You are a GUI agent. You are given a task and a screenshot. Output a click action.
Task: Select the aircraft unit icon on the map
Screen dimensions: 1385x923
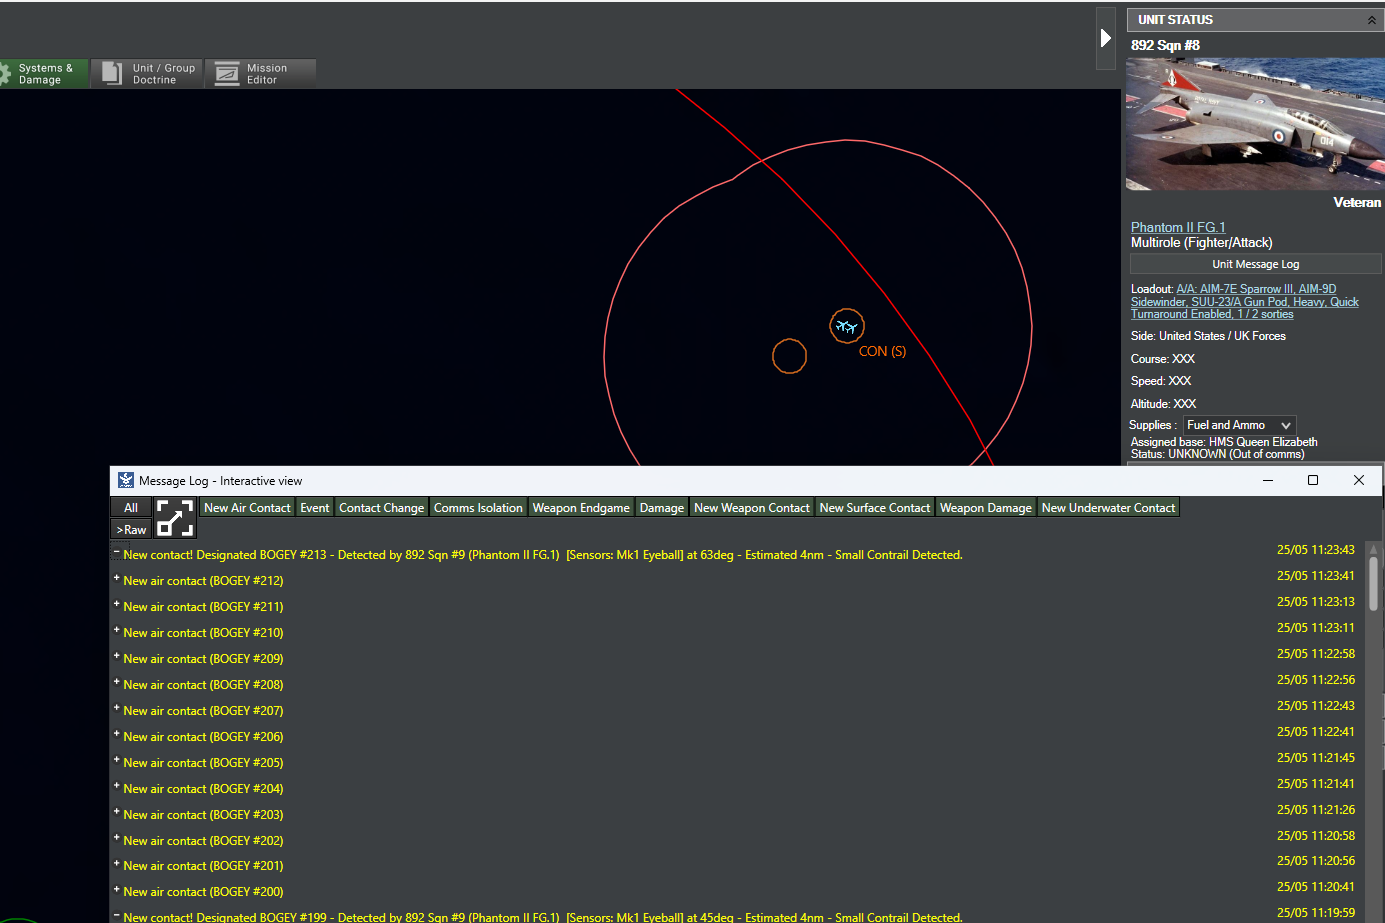point(847,326)
